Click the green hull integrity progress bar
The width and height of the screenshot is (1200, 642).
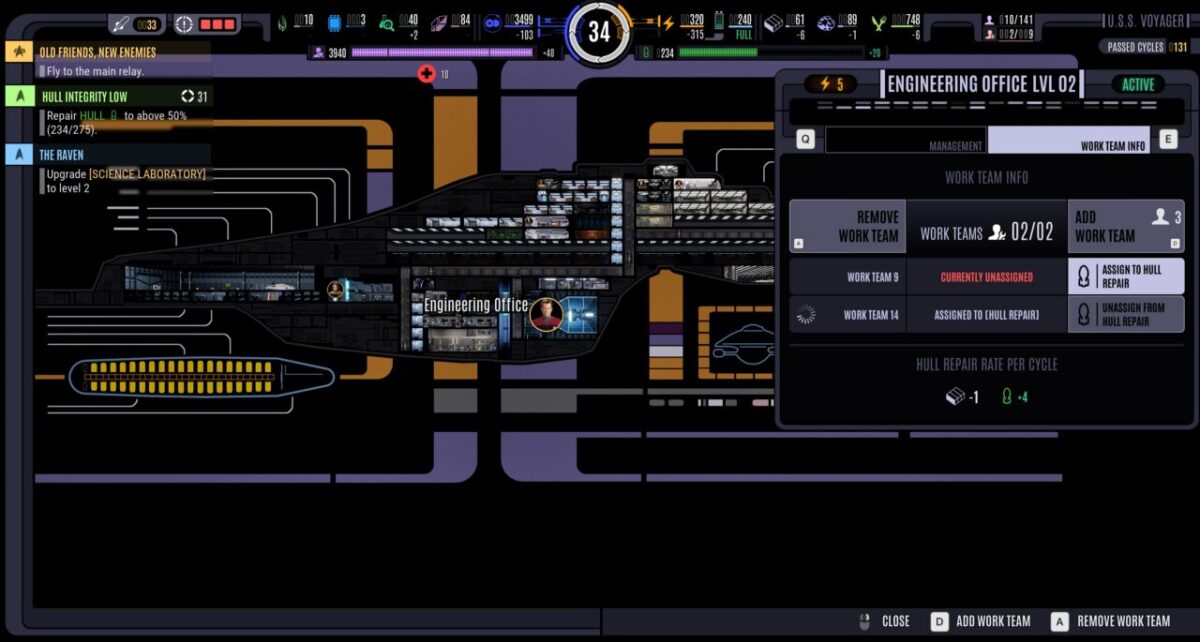[x=770, y=53]
